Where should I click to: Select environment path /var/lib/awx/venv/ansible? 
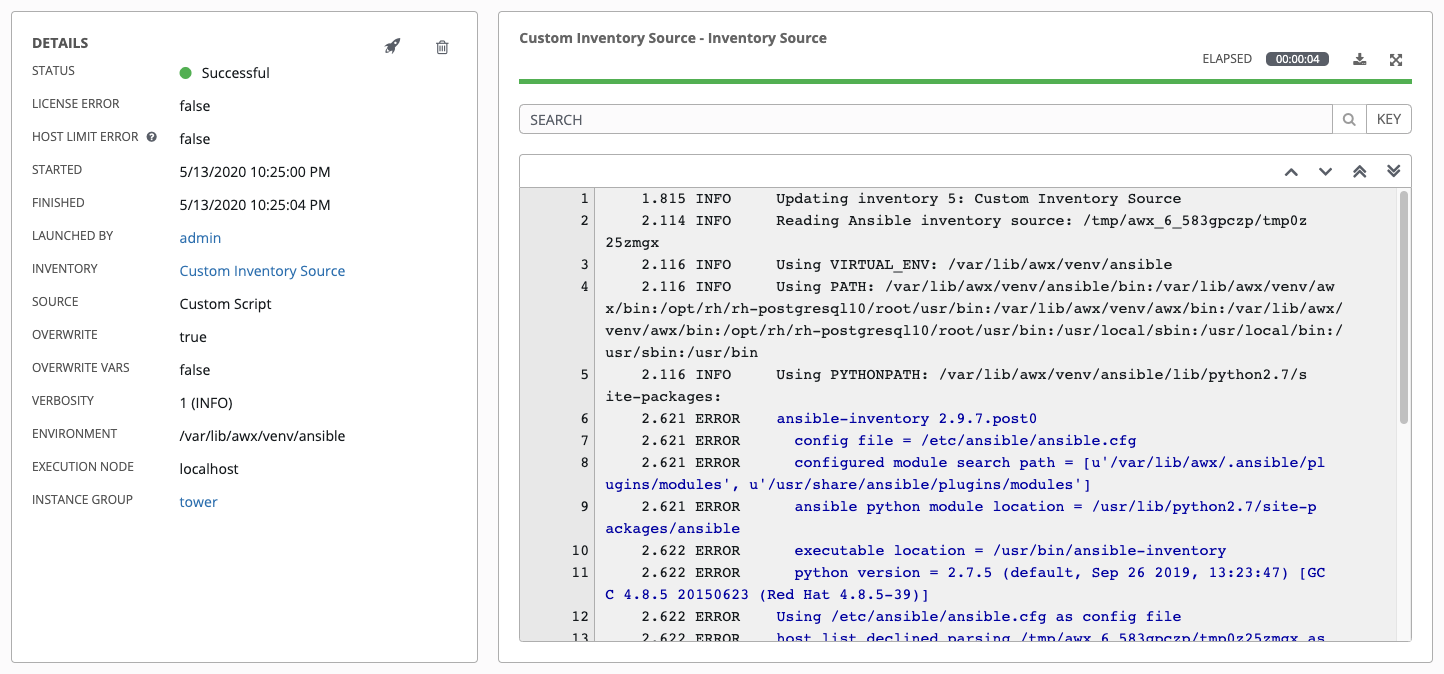(262, 436)
